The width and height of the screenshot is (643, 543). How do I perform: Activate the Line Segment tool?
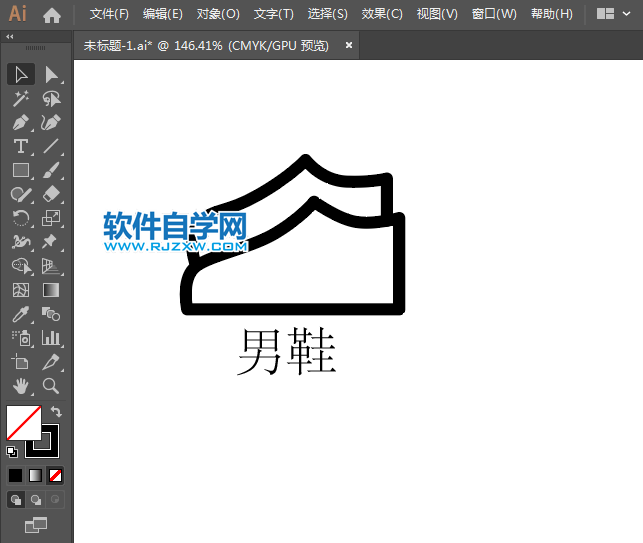(x=51, y=146)
